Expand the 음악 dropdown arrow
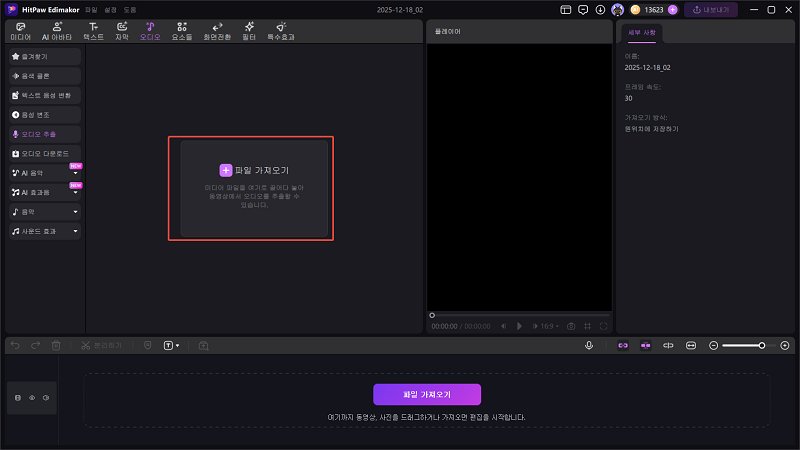The image size is (800, 450). point(76,212)
